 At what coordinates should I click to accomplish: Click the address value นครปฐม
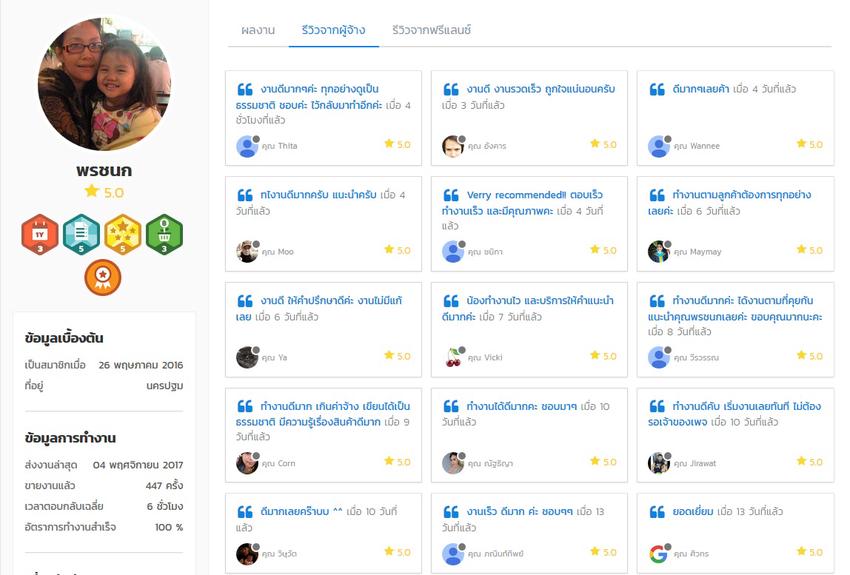point(165,386)
